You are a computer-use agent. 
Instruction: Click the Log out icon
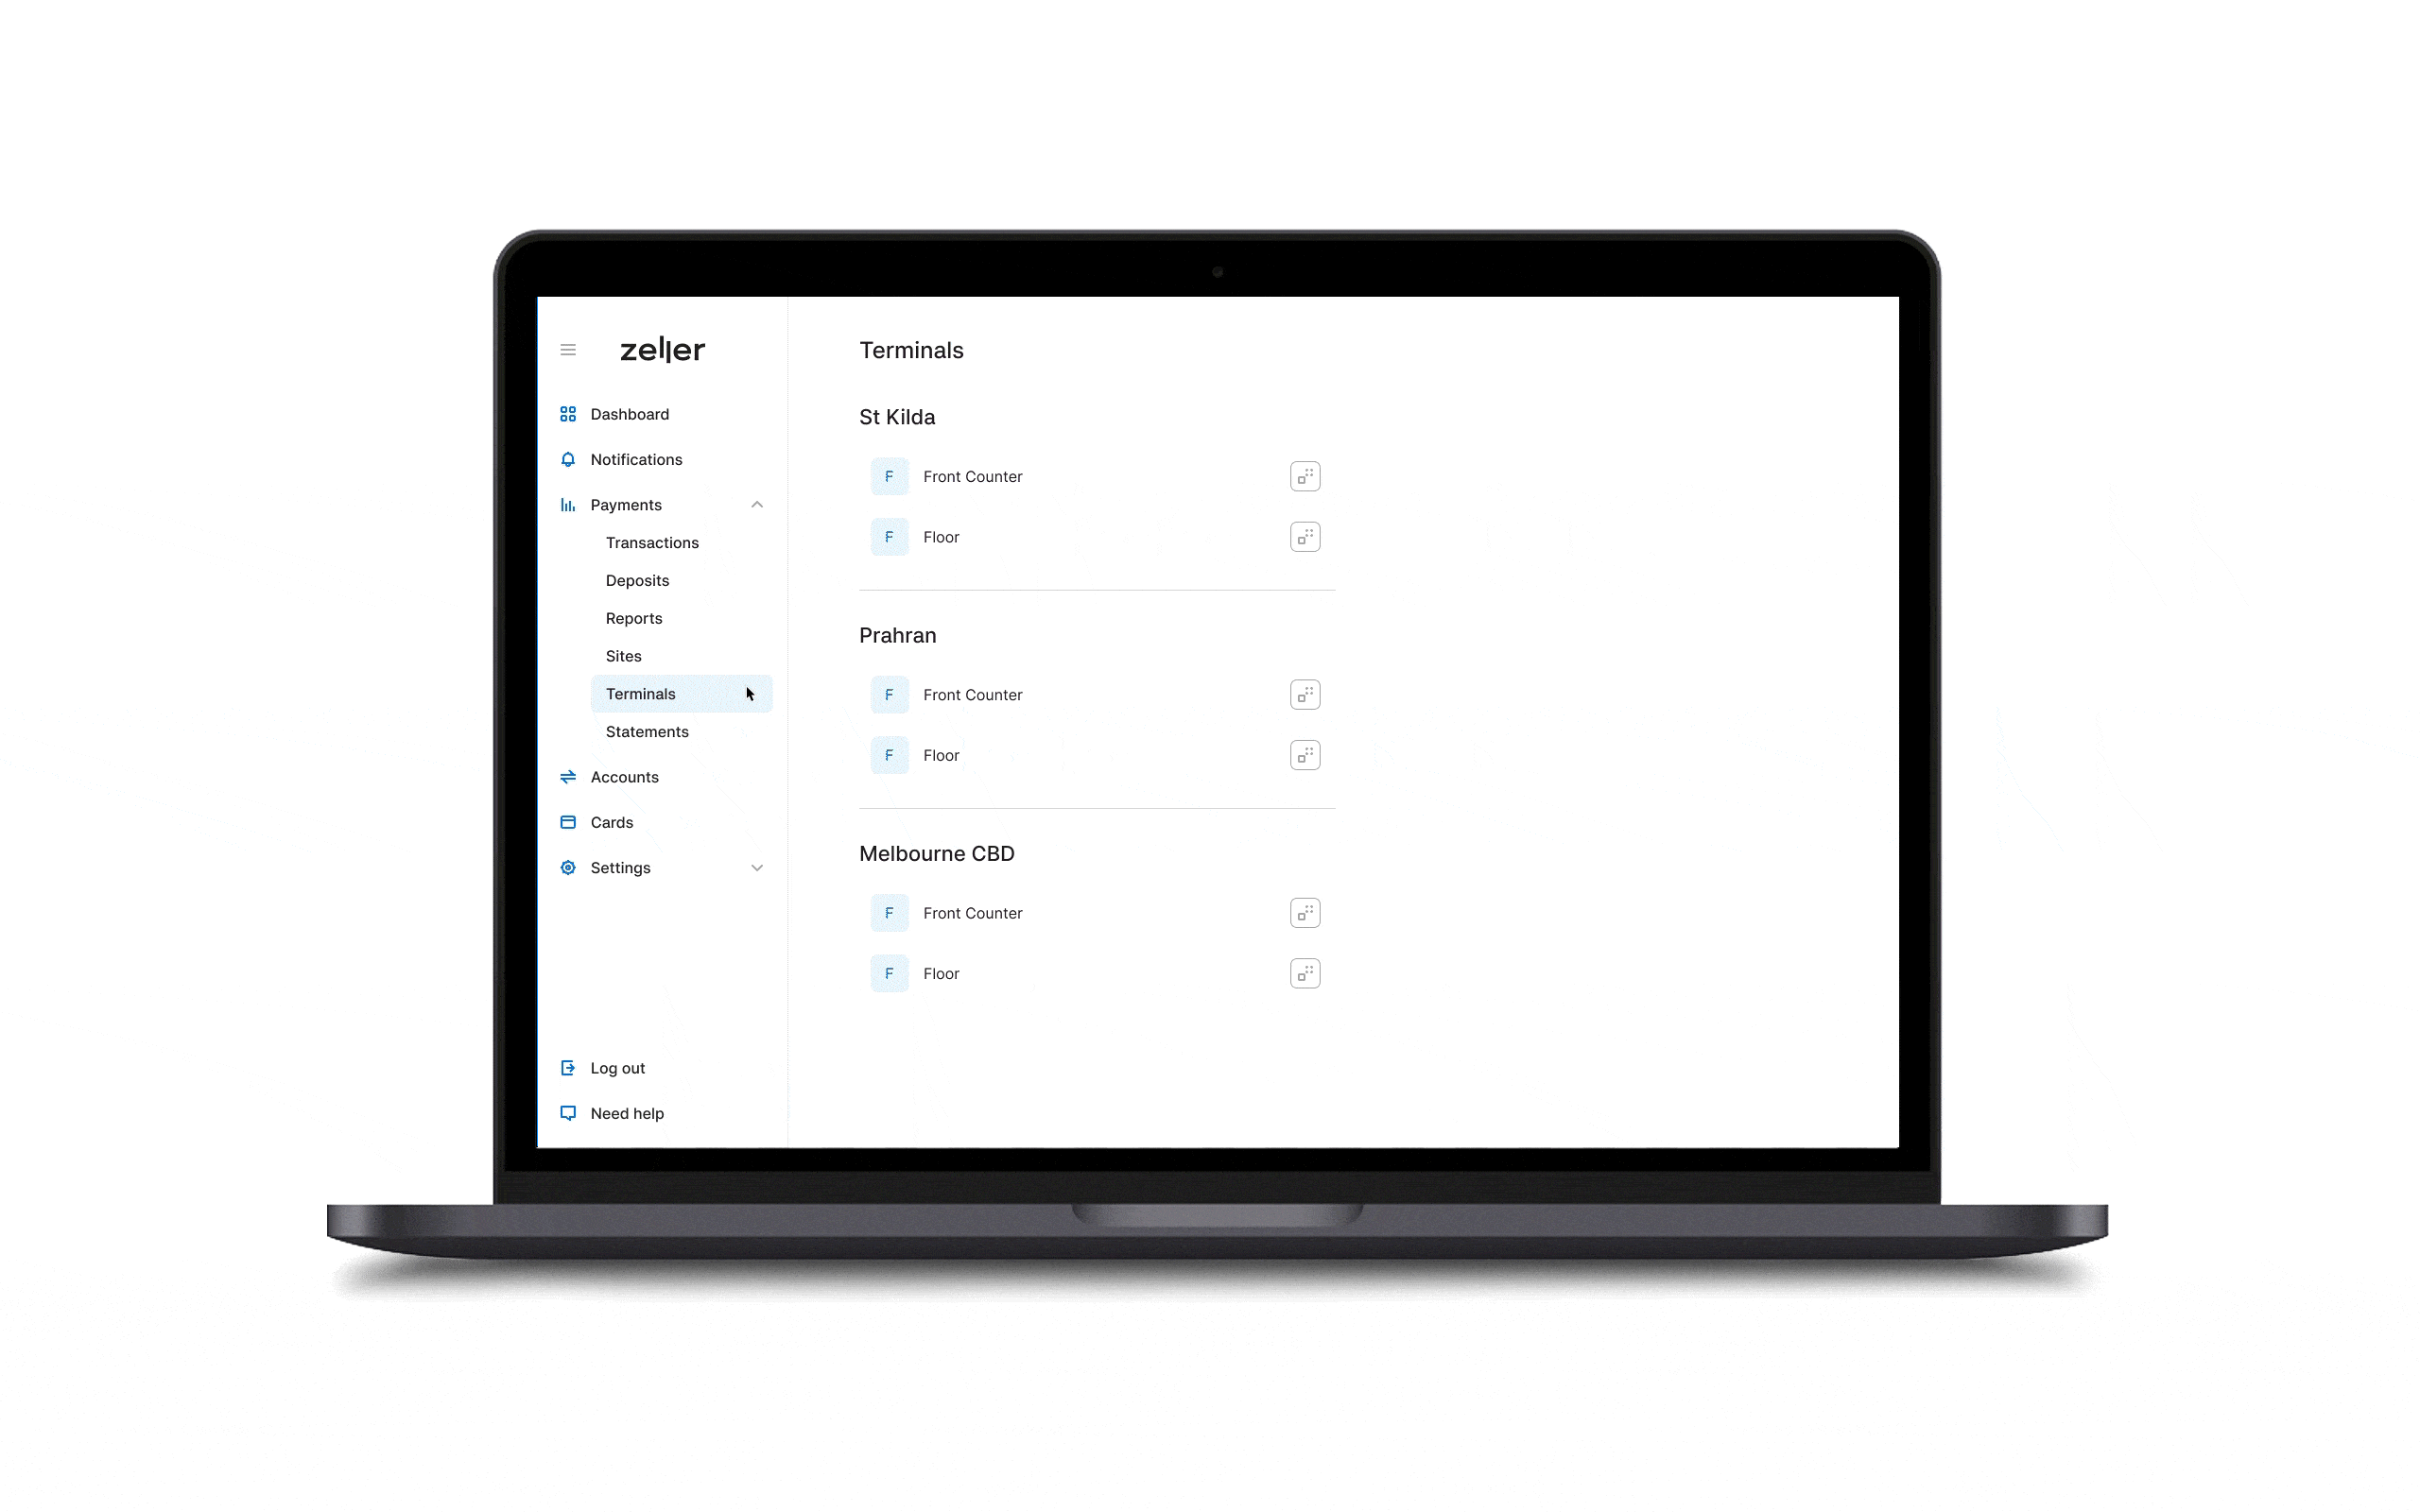pyautogui.click(x=568, y=1068)
